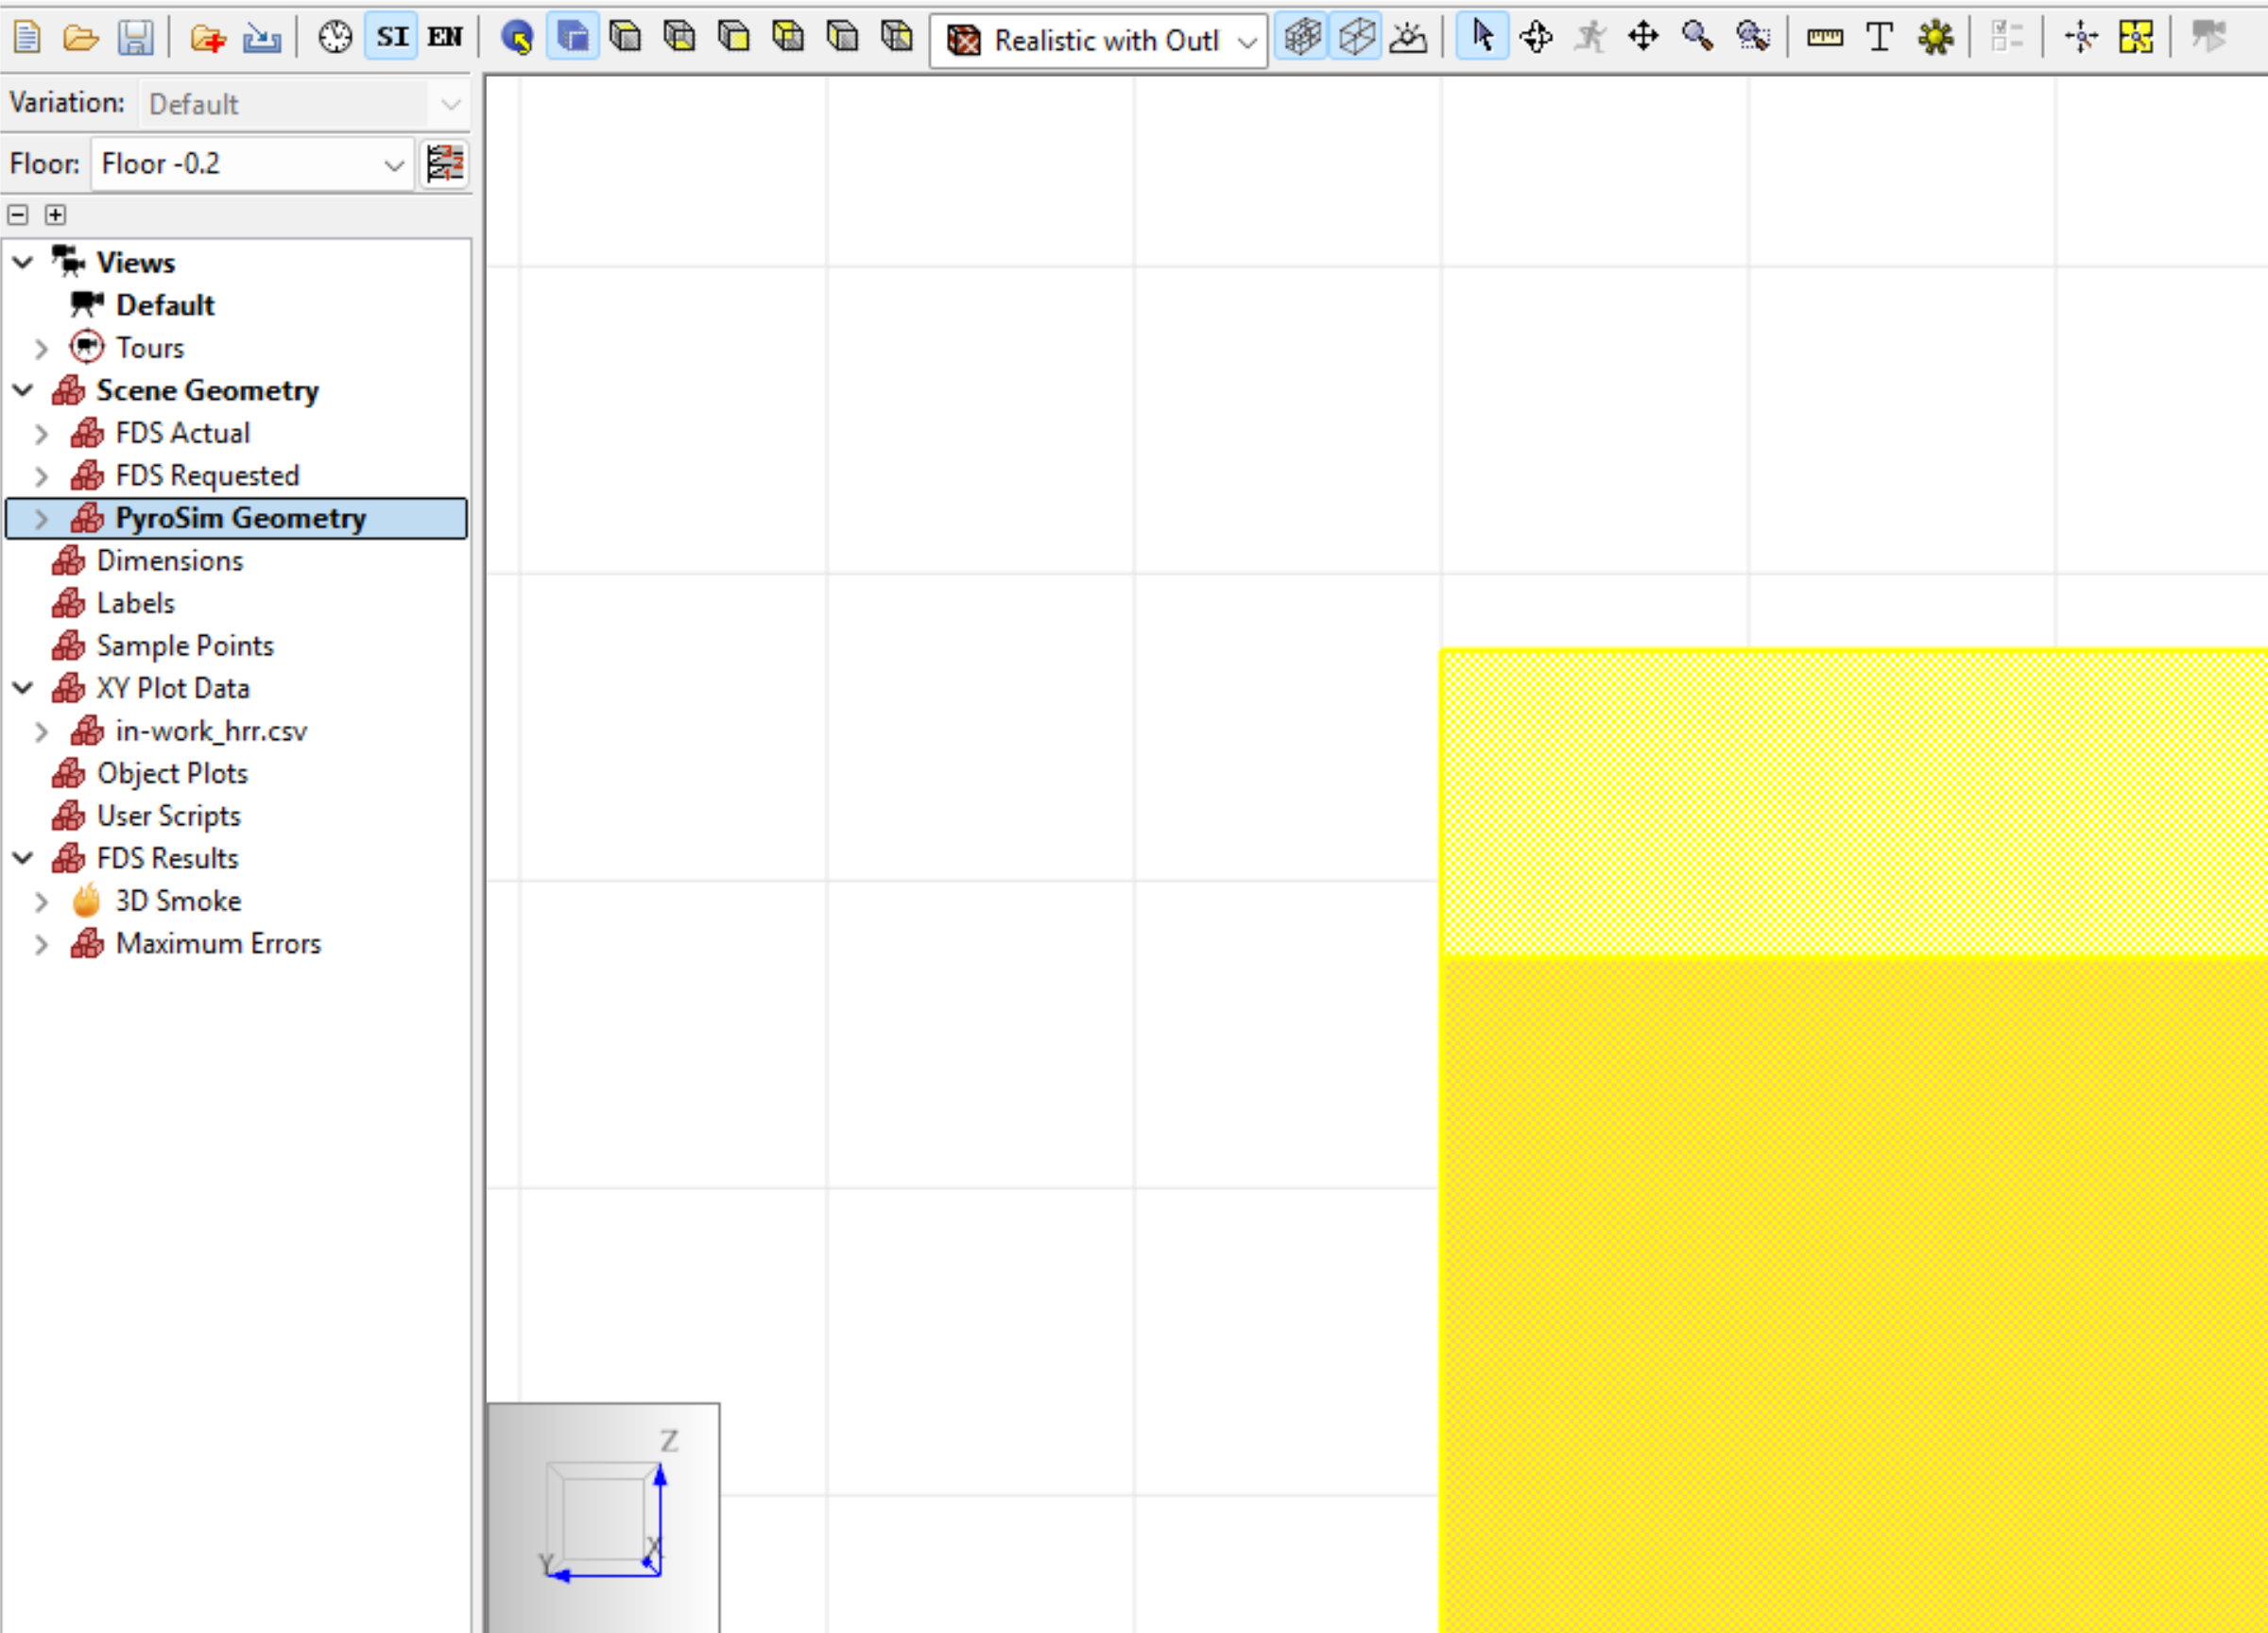Select the magnifier zoom tool
The height and width of the screenshot is (1633, 2268).
tap(1697, 38)
